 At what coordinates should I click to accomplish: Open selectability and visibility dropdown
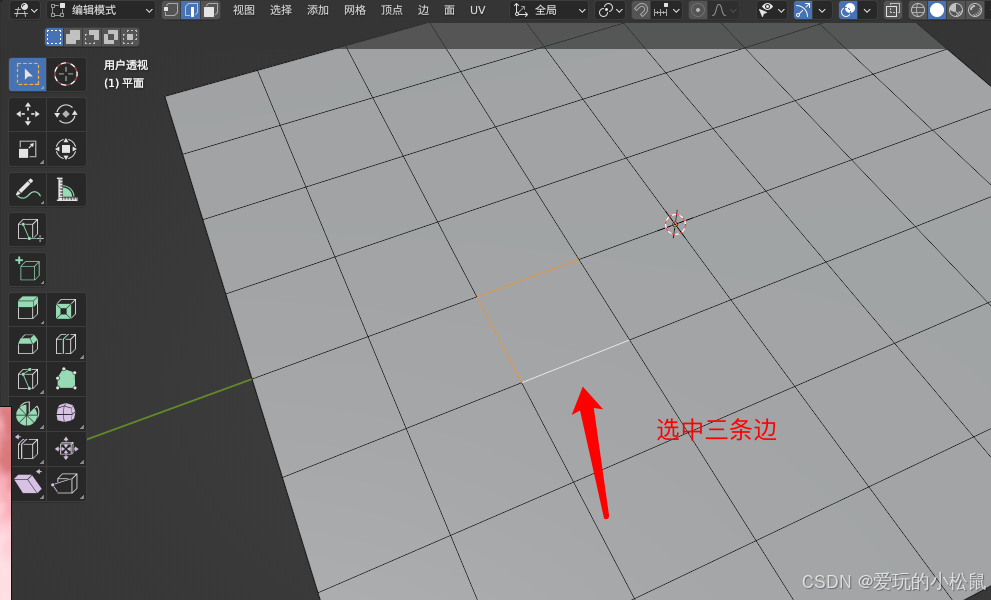772,10
